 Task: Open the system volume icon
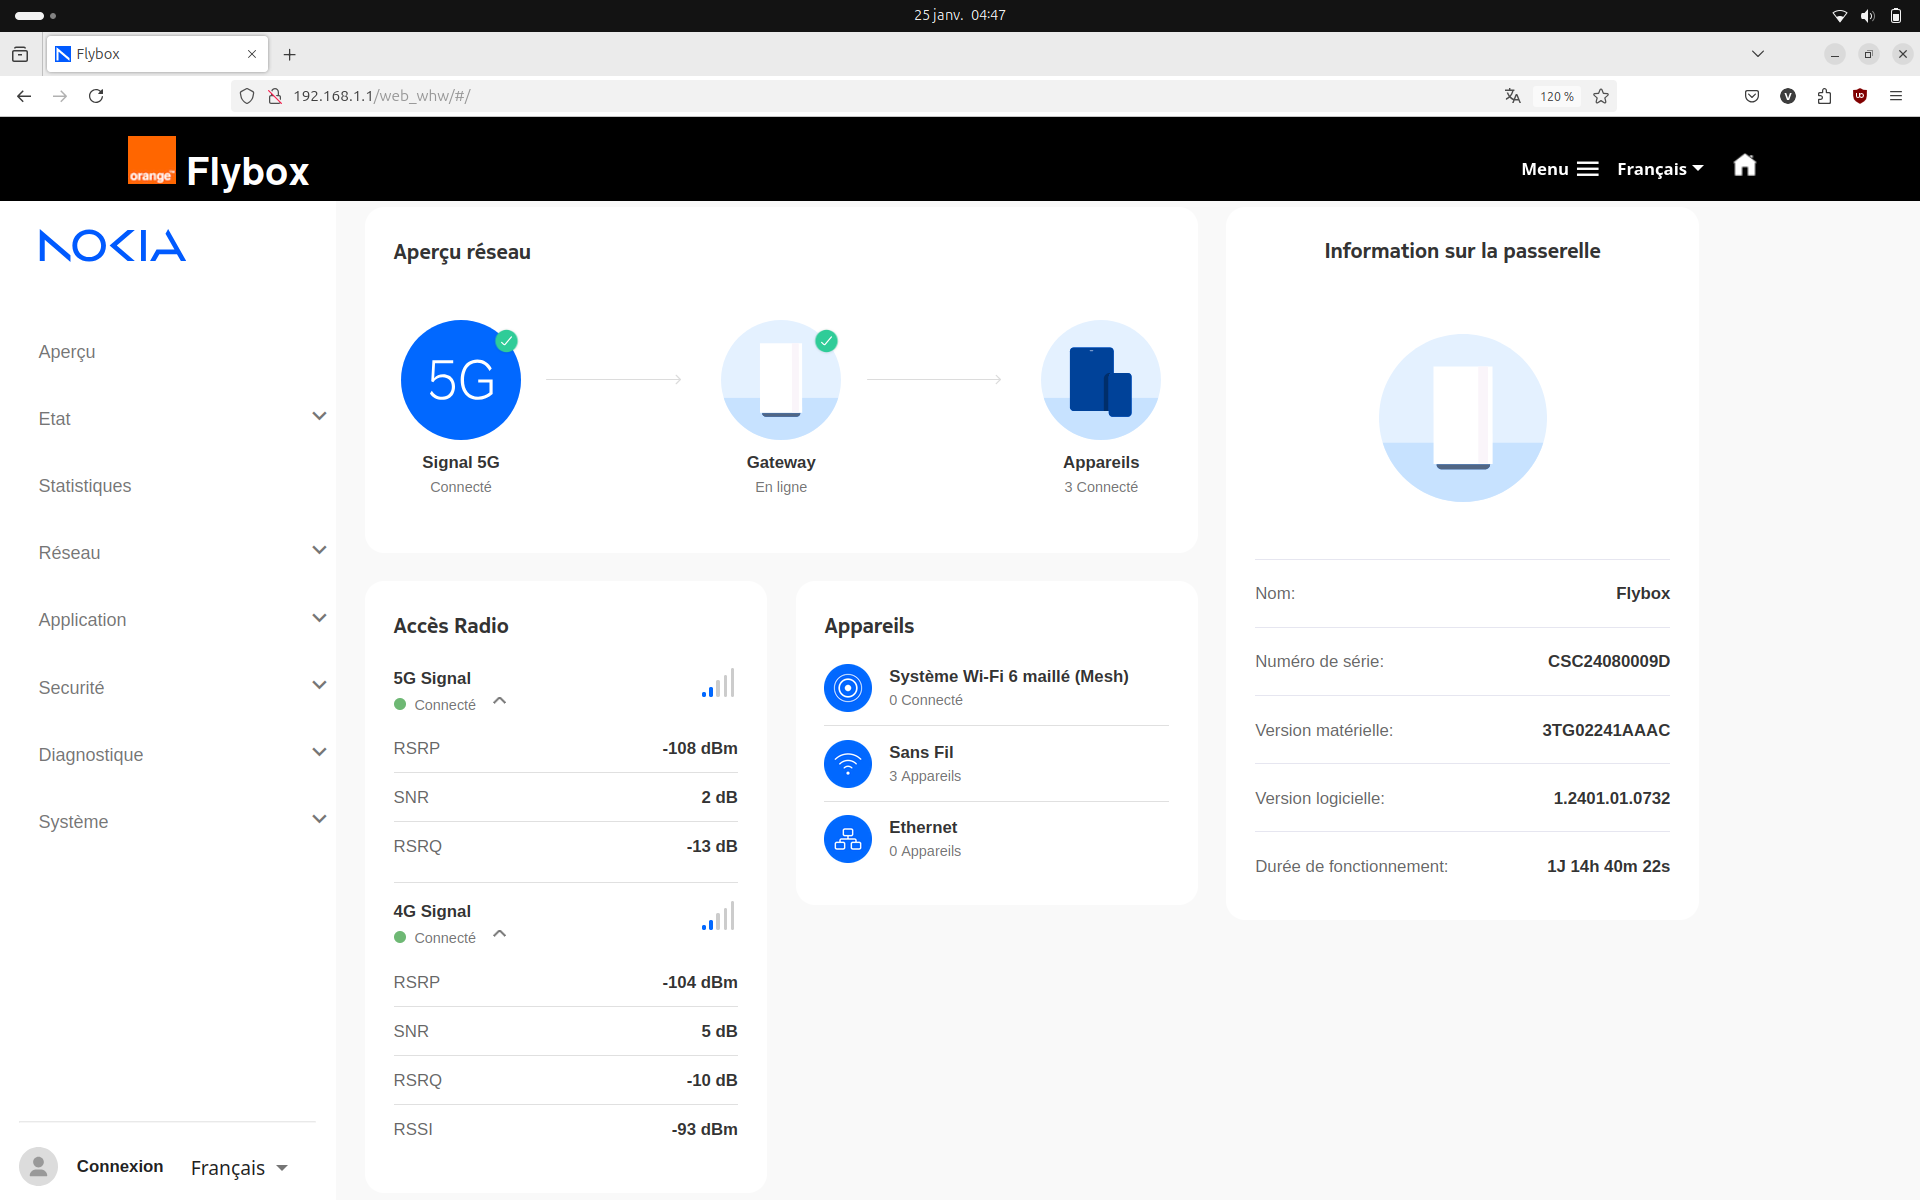1867,15
